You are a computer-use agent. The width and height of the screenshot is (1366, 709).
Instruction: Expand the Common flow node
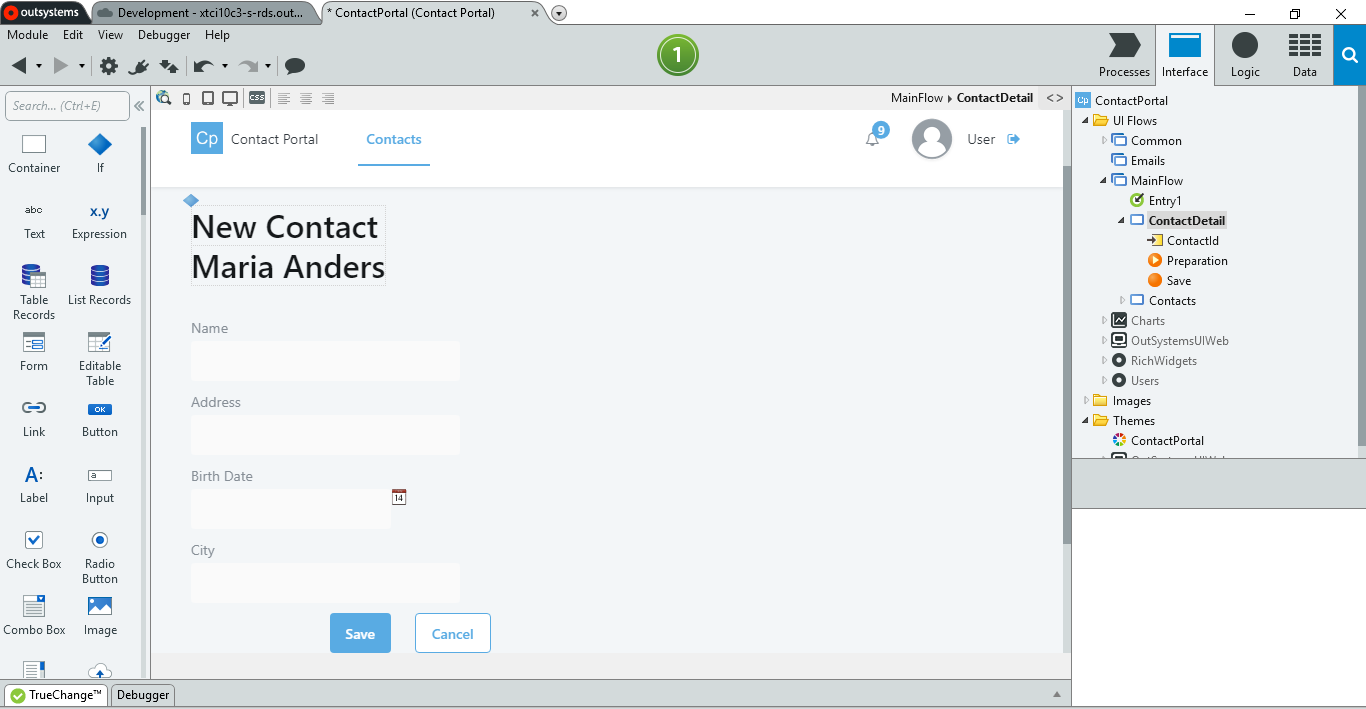(1104, 141)
